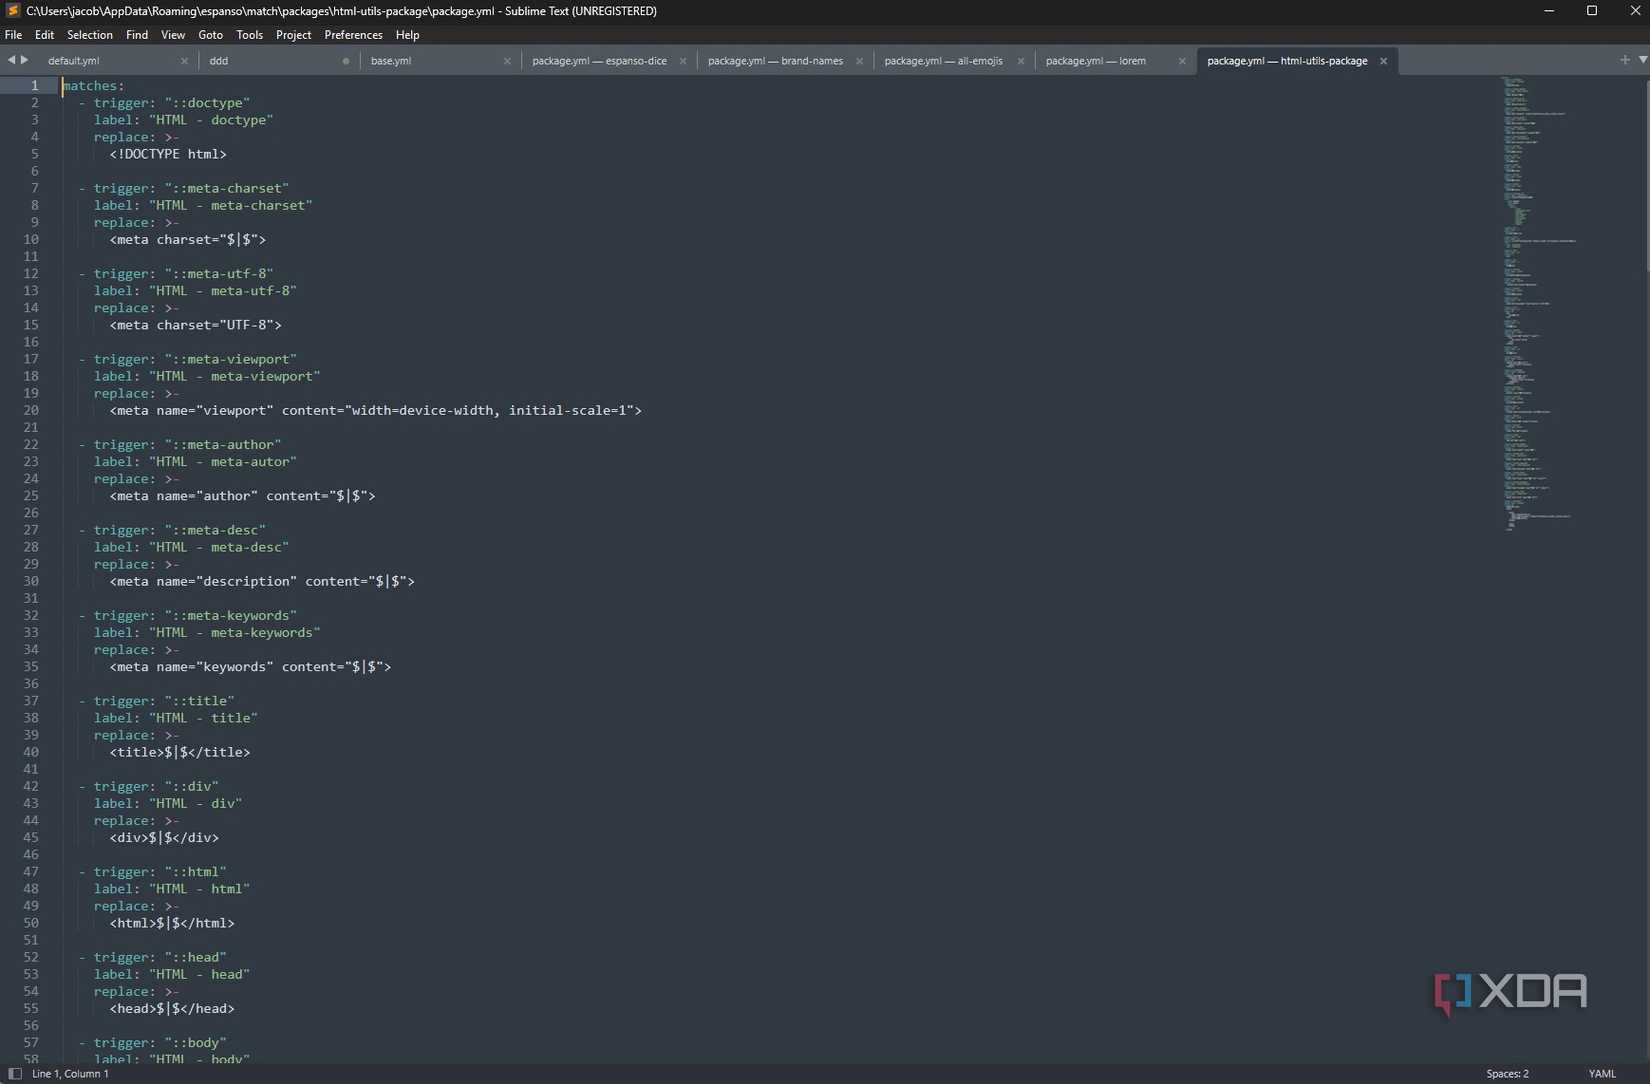Click line number 20 in the gutter
The width and height of the screenshot is (1650, 1084).
click(x=31, y=410)
